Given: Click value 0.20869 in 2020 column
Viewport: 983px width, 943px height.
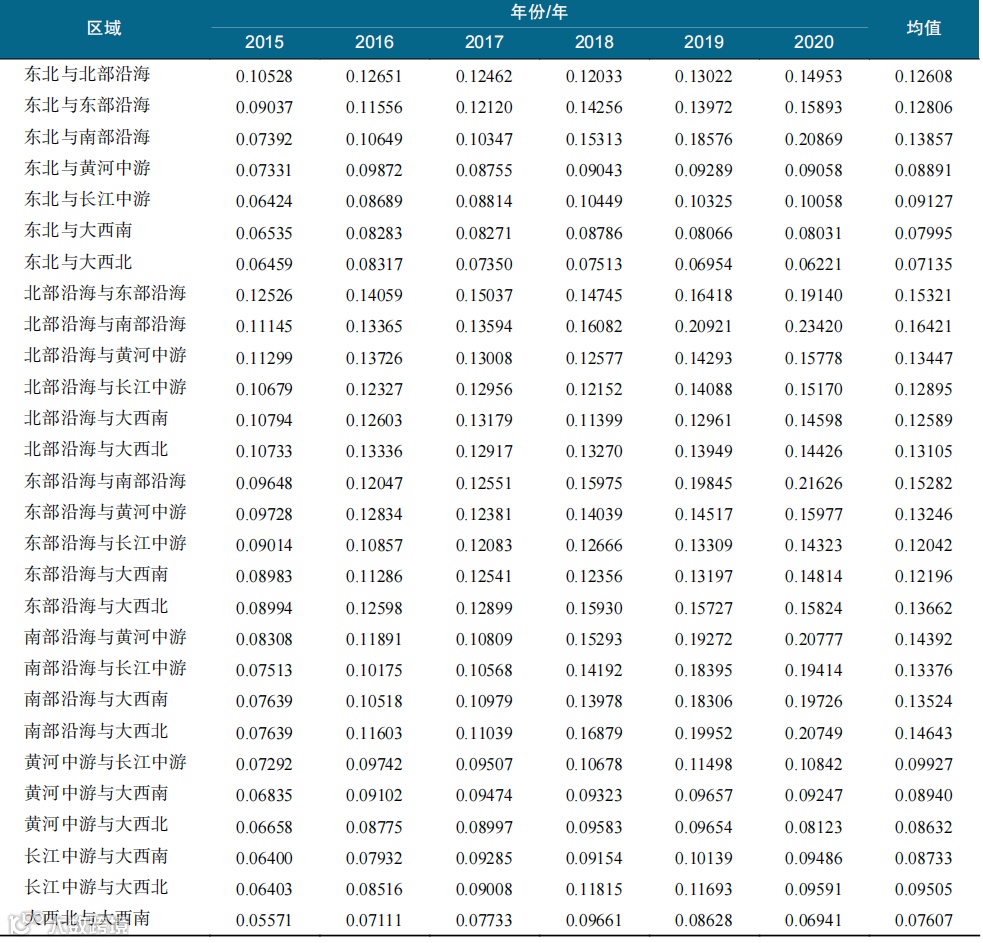Looking at the screenshot, I should [x=814, y=139].
